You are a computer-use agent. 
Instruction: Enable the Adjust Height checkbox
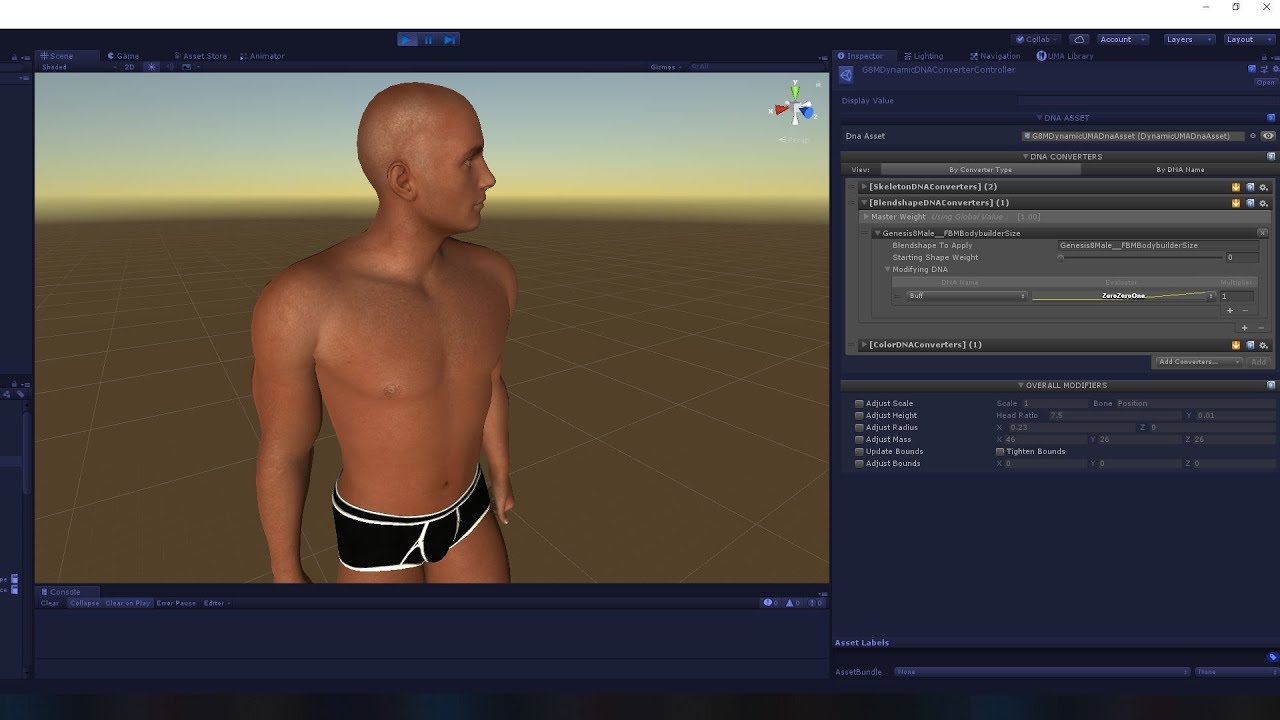pyautogui.click(x=859, y=416)
